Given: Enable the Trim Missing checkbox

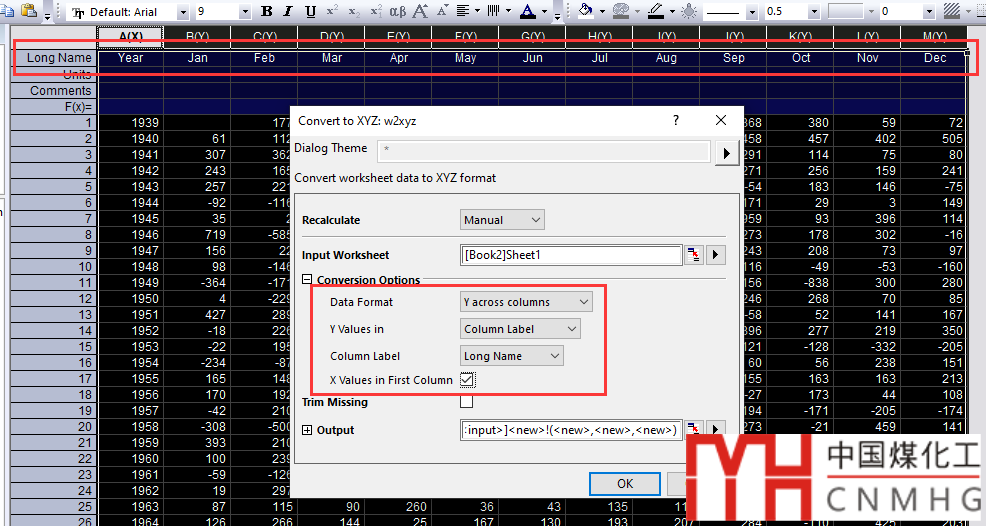Looking at the screenshot, I should (x=467, y=402).
